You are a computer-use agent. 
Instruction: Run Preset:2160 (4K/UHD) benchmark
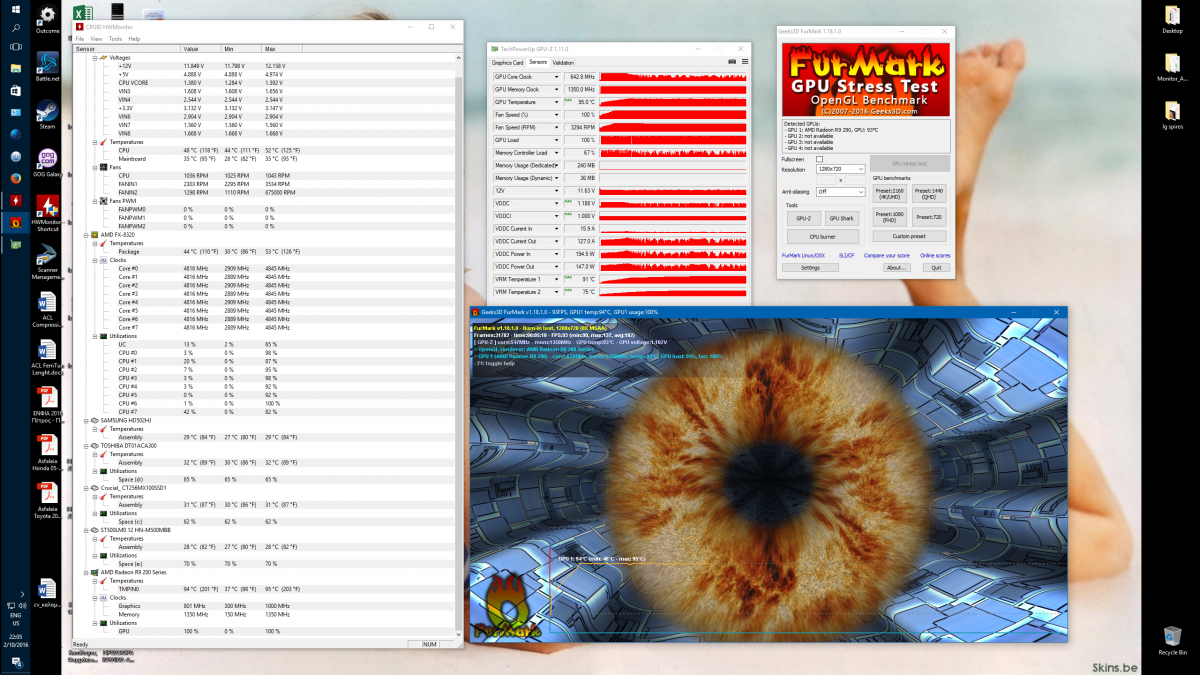(889, 192)
